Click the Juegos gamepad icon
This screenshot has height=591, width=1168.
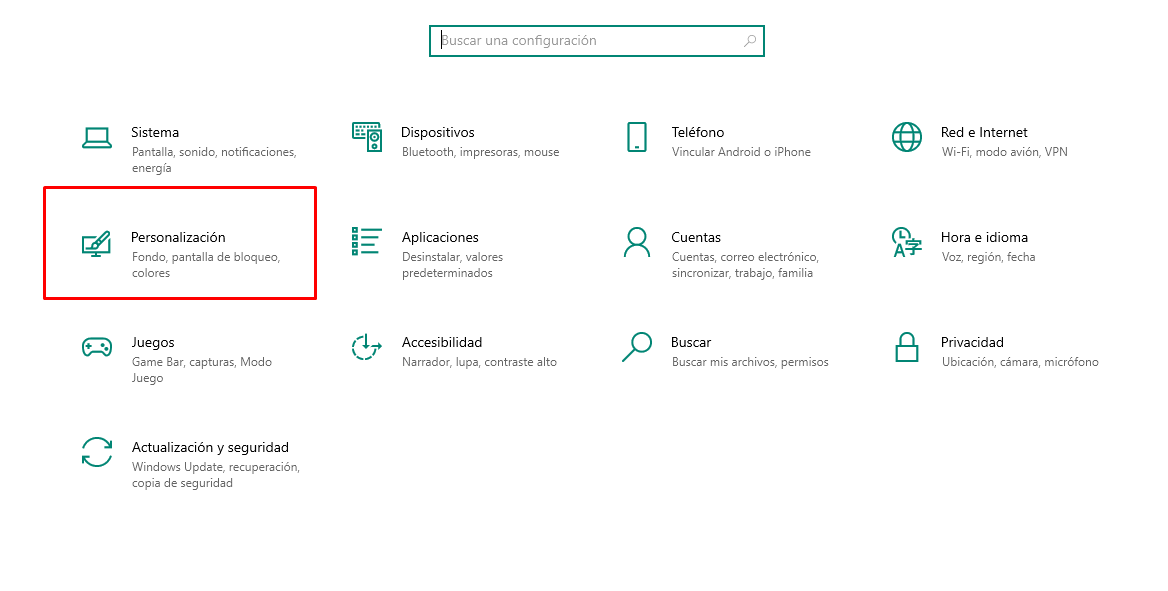96,347
